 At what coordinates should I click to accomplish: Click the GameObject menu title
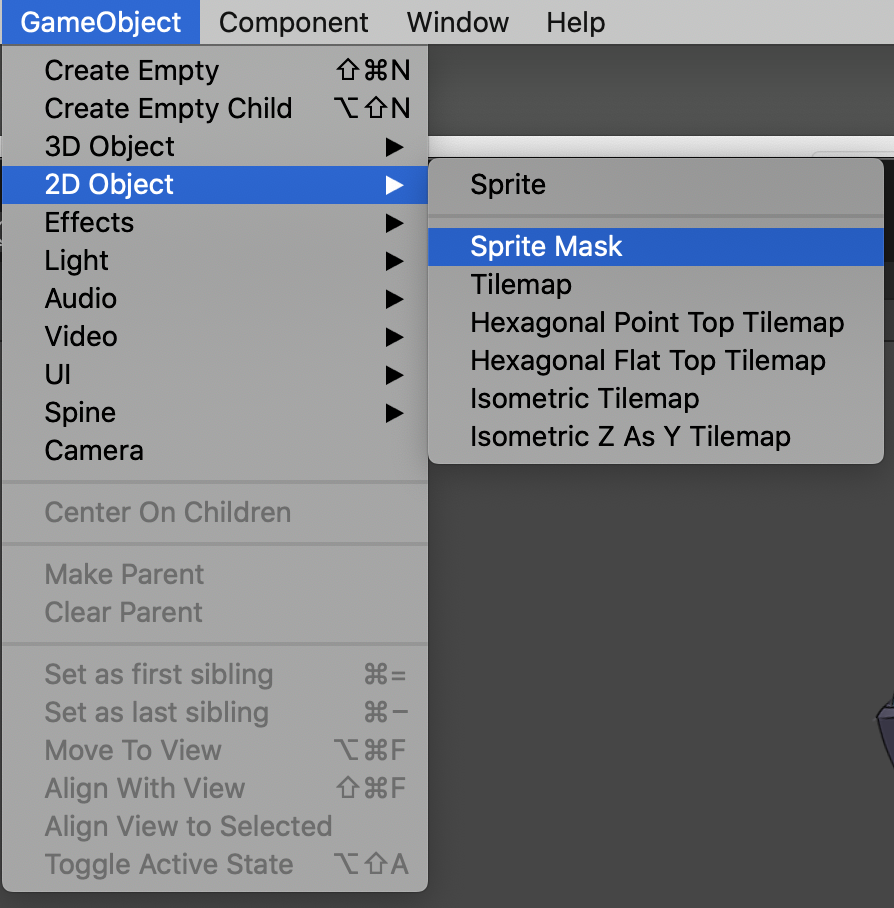point(101,22)
